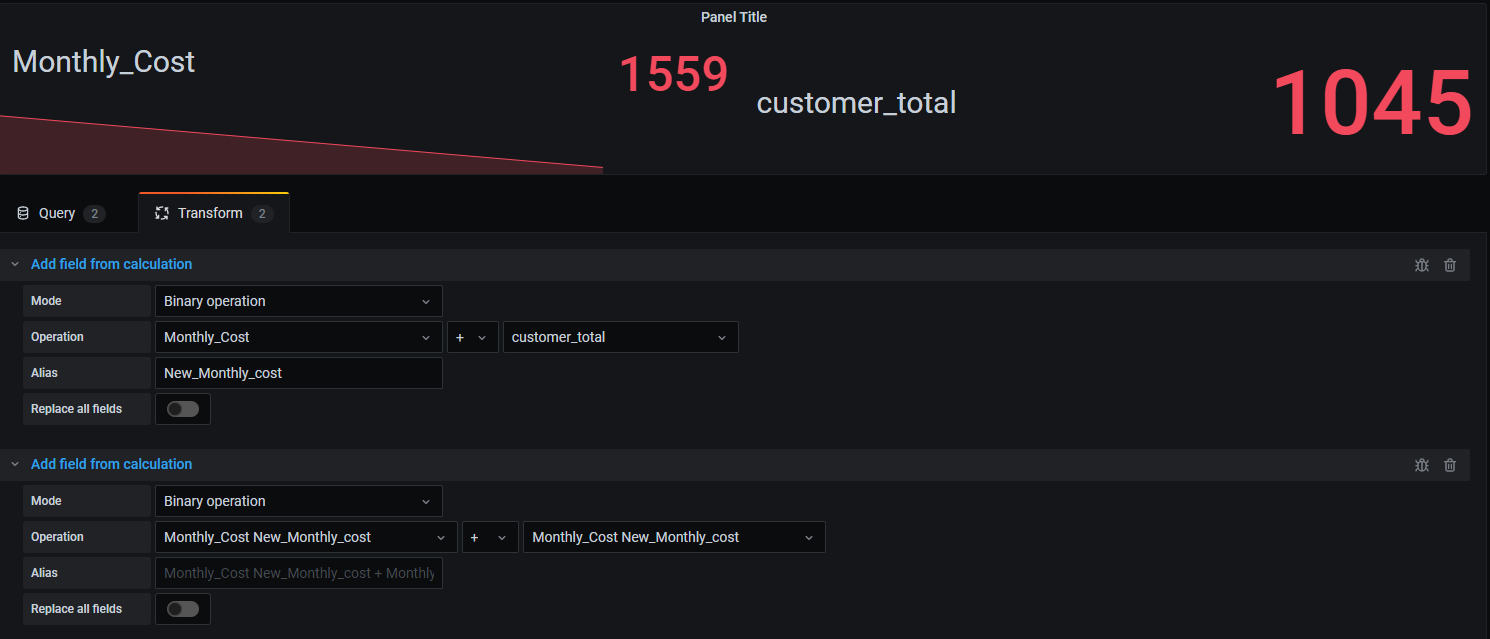Open Mode dropdown in second transformation
Viewport: 1490px width, 639px height.
coord(299,501)
